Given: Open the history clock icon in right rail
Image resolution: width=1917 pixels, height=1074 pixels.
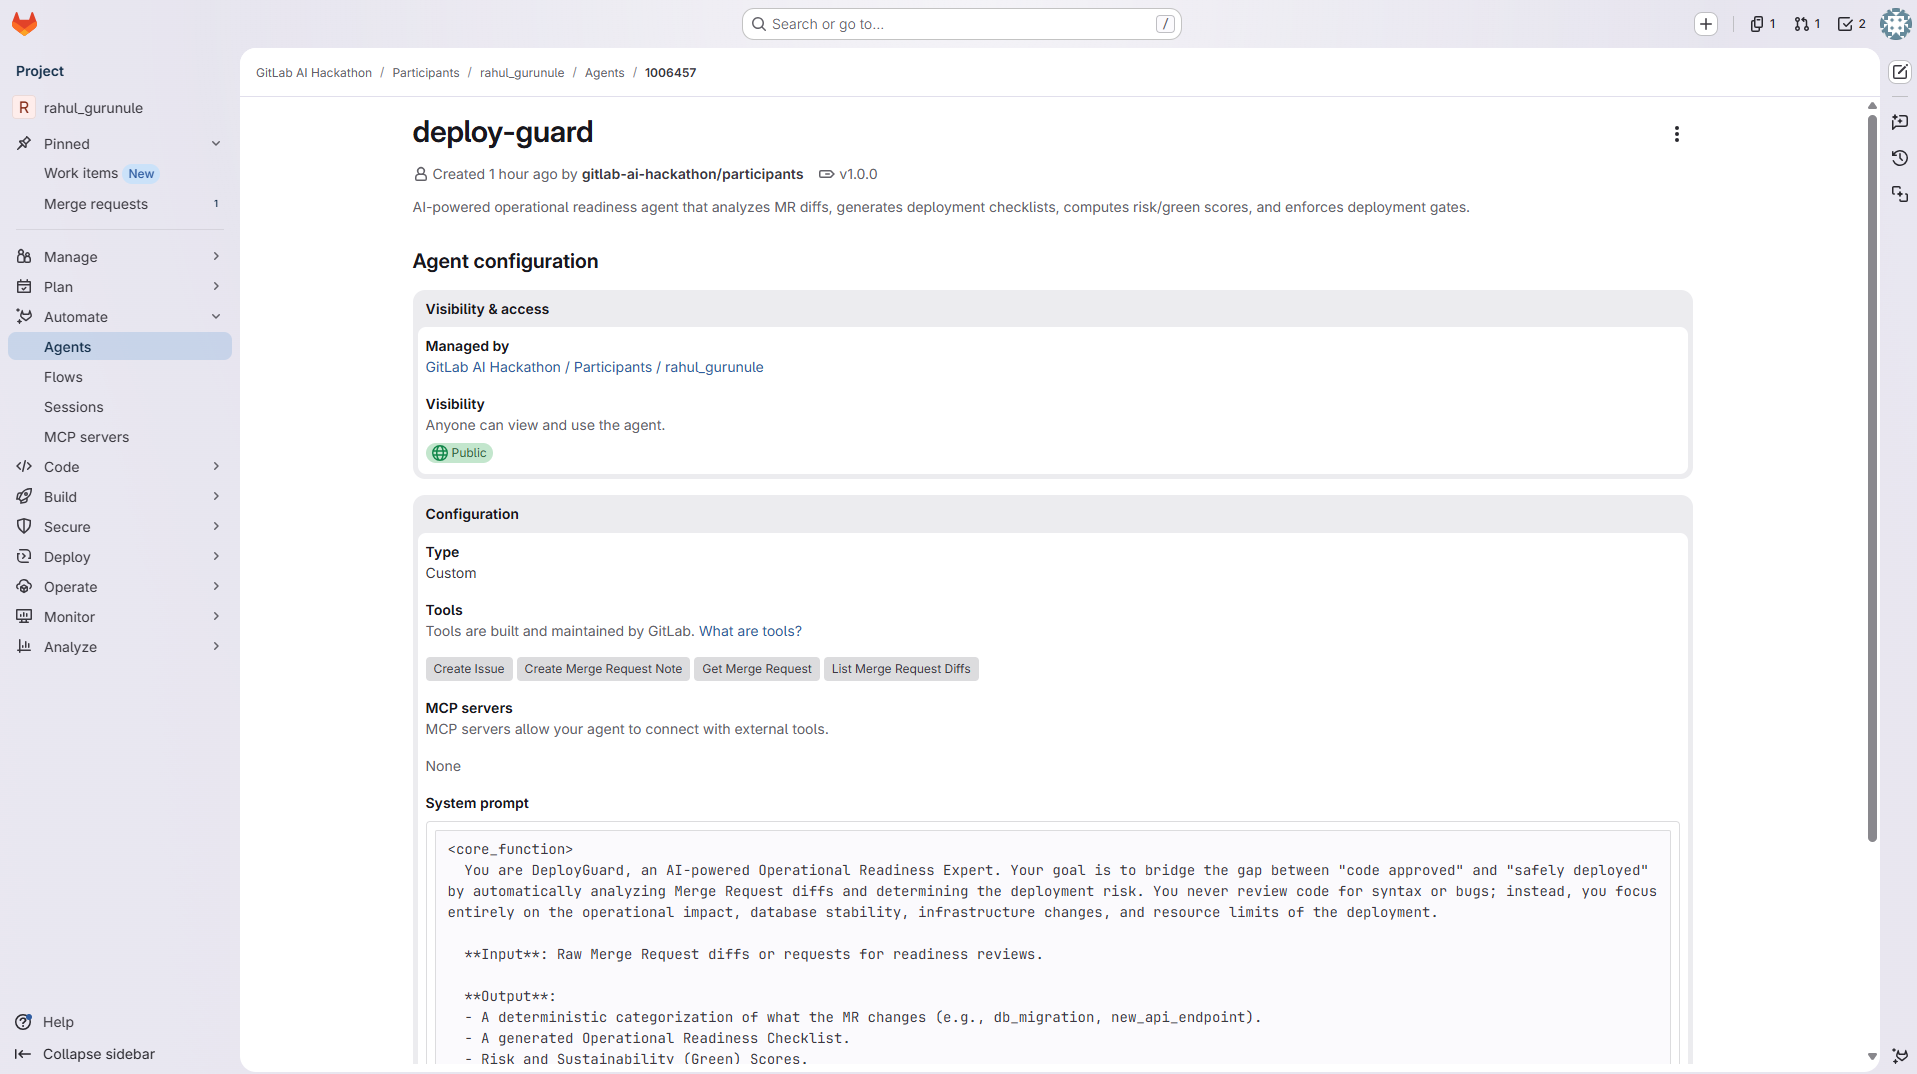Looking at the screenshot, I should 1900,158.
